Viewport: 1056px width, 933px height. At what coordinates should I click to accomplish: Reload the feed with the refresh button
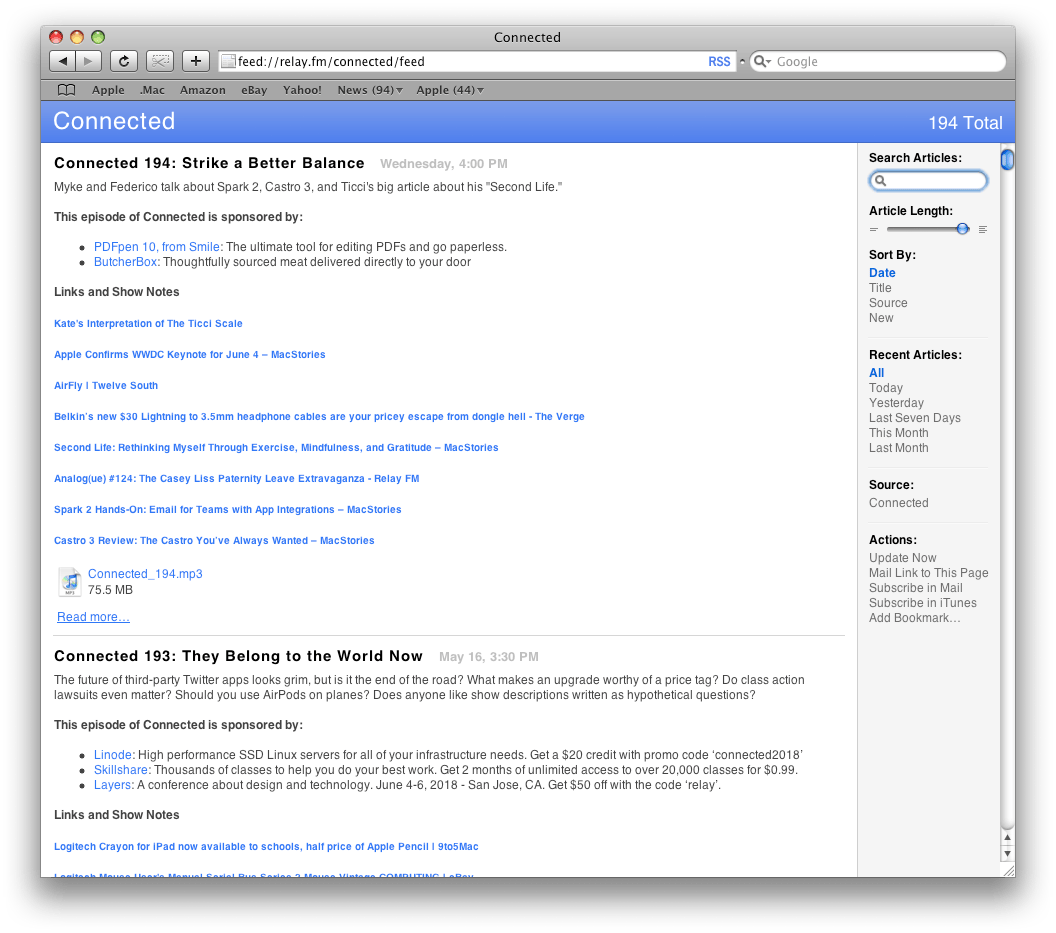pyautogui.click(x=124, y=61)
